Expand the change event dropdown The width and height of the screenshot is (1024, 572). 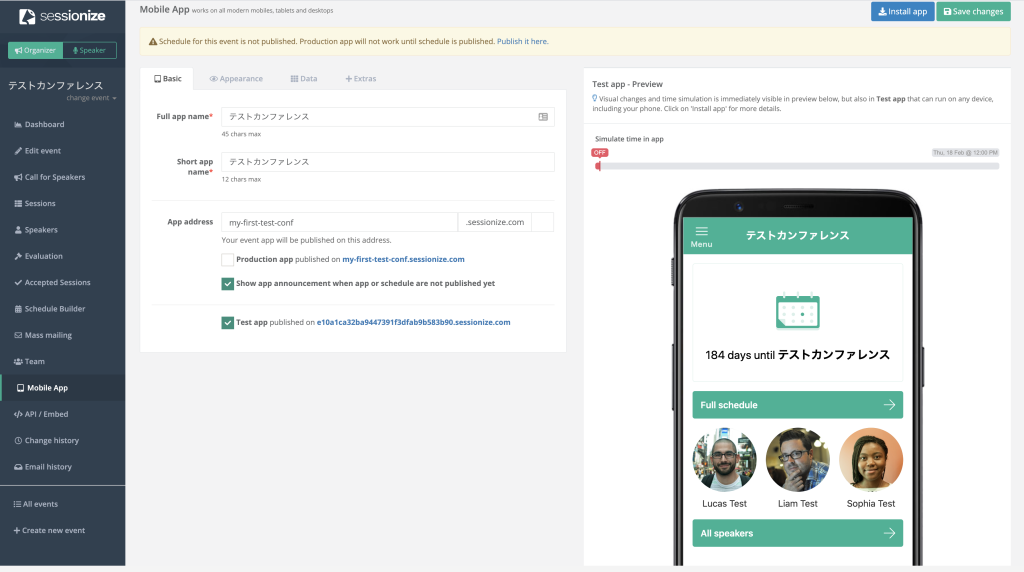point(92,98)
